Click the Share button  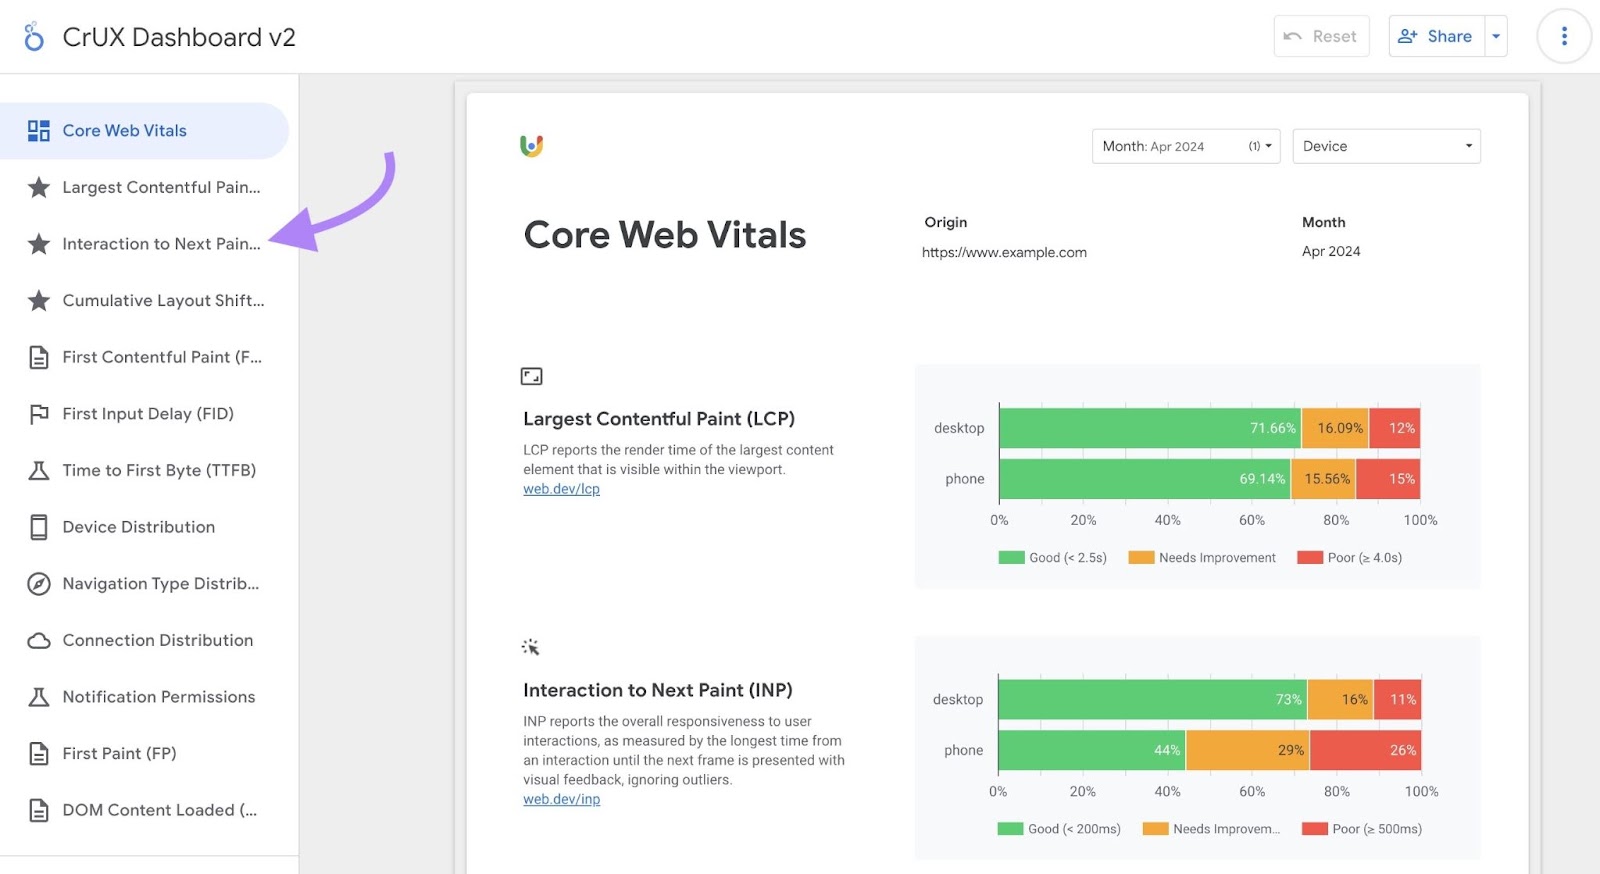click(1436, 37)
